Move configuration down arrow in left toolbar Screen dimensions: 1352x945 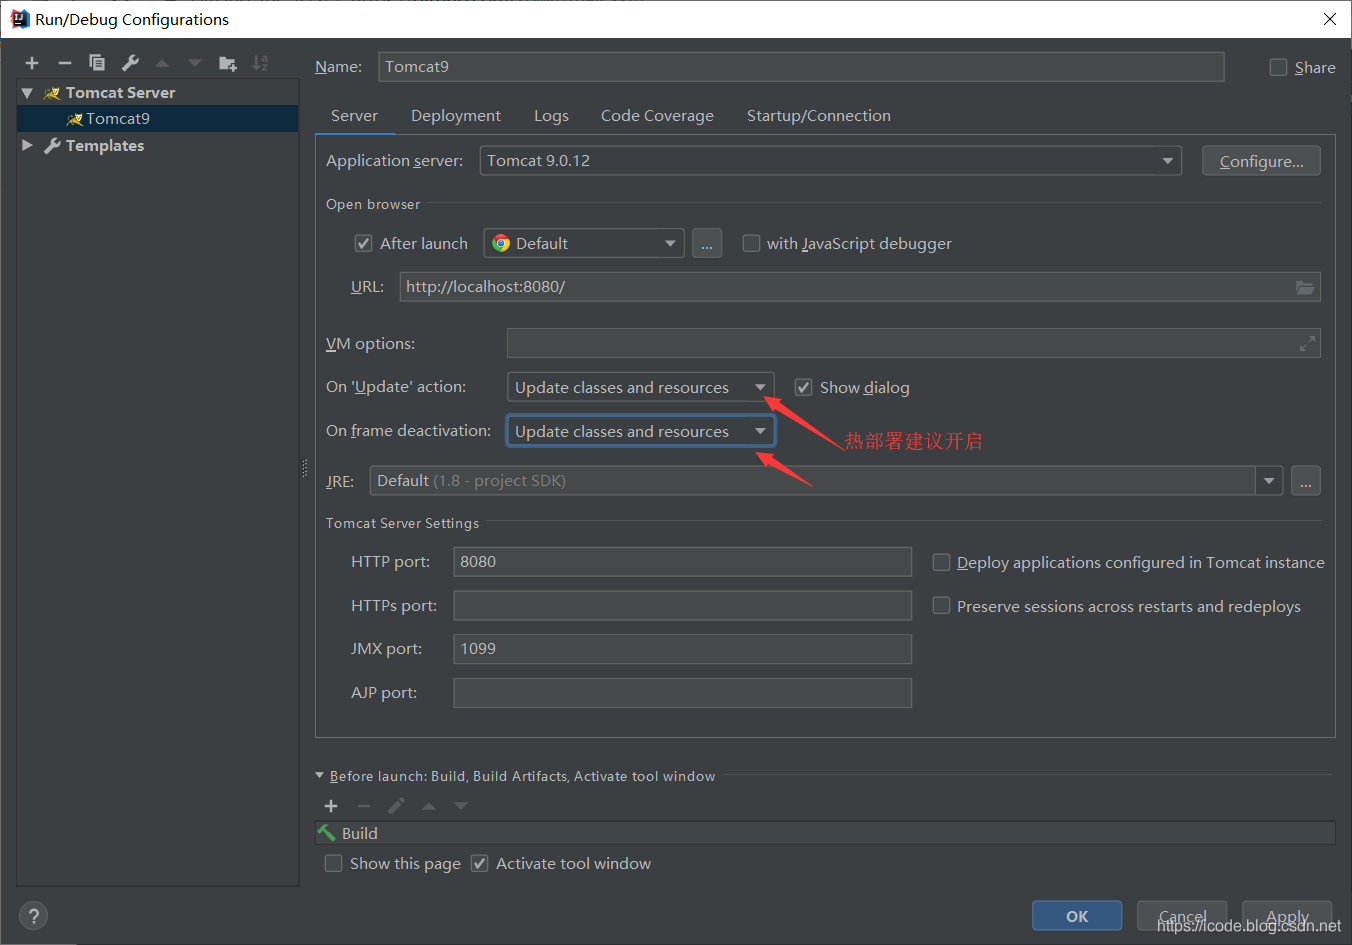click(195, 63)
